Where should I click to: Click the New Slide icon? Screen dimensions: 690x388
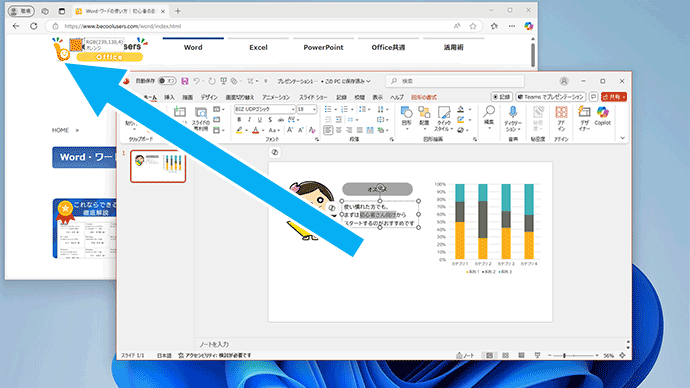tap(180, 113)
